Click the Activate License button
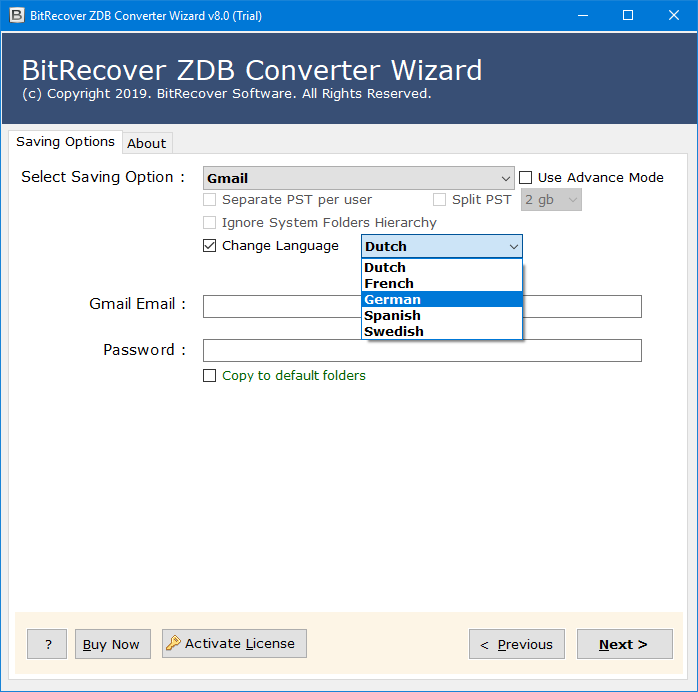This screenshot has width=698, height=692. point(234,643)
